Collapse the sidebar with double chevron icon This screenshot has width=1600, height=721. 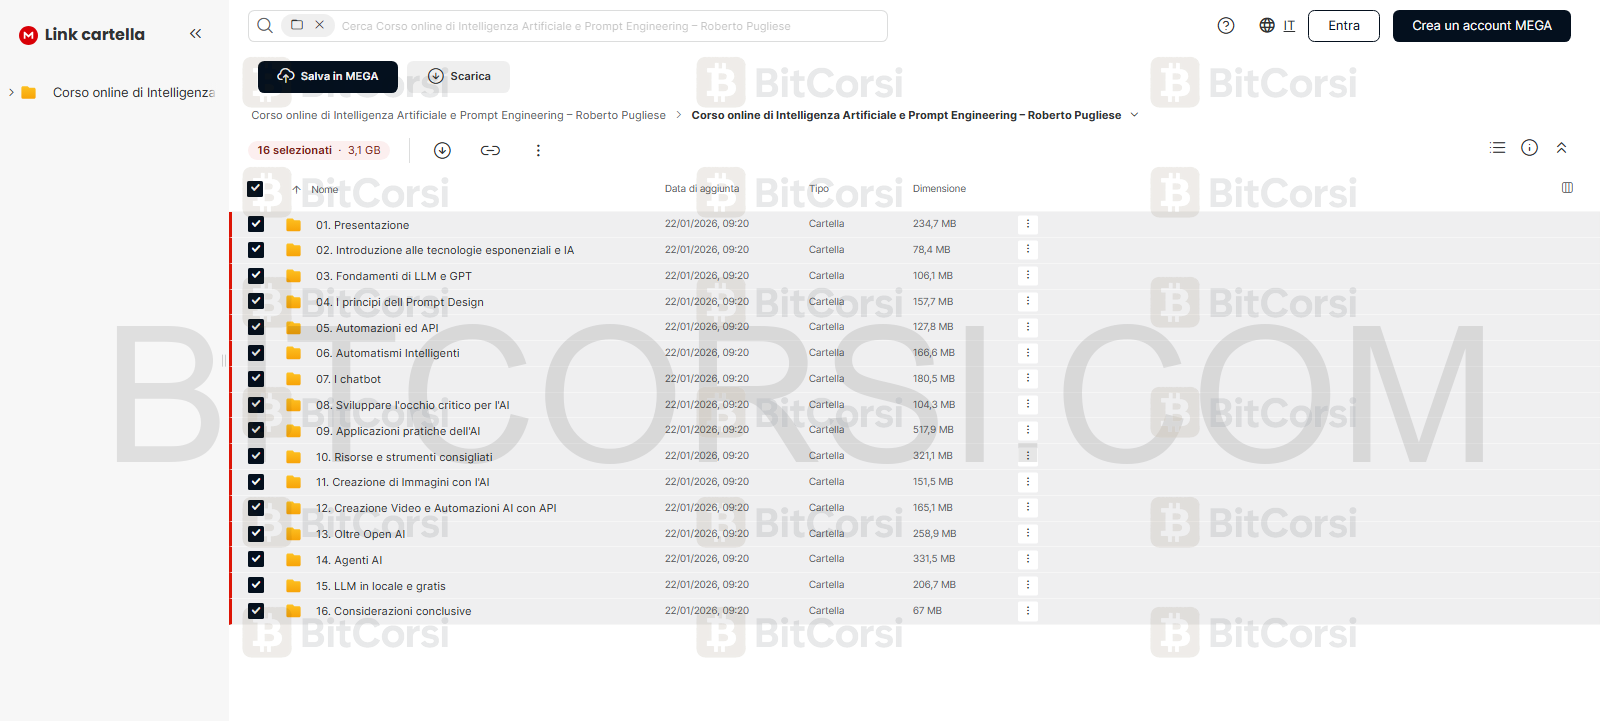195,34
